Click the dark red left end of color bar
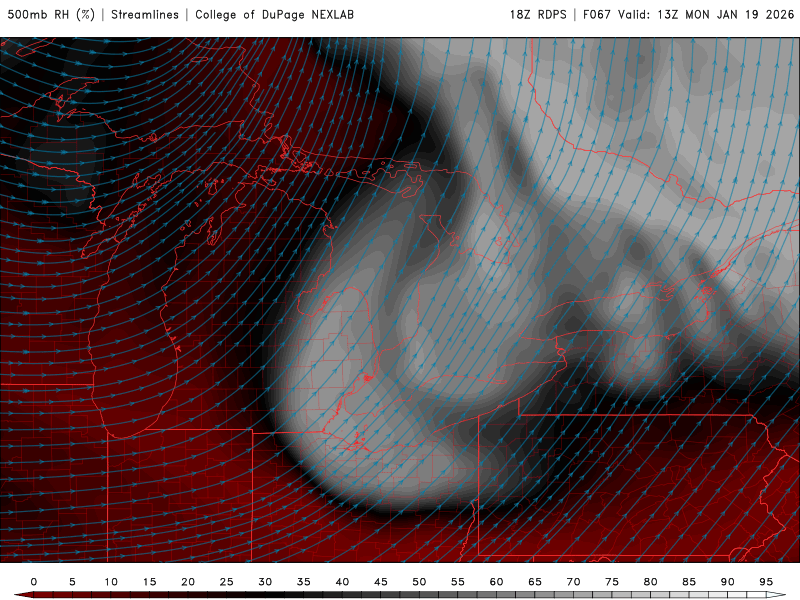 point(23,595)
